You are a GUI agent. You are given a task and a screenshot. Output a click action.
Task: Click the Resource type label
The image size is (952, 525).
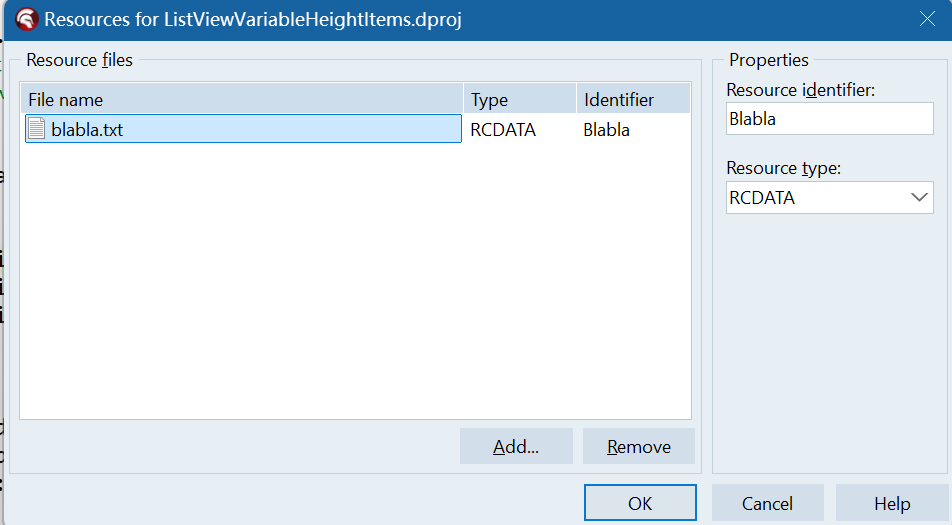point(783,168)
